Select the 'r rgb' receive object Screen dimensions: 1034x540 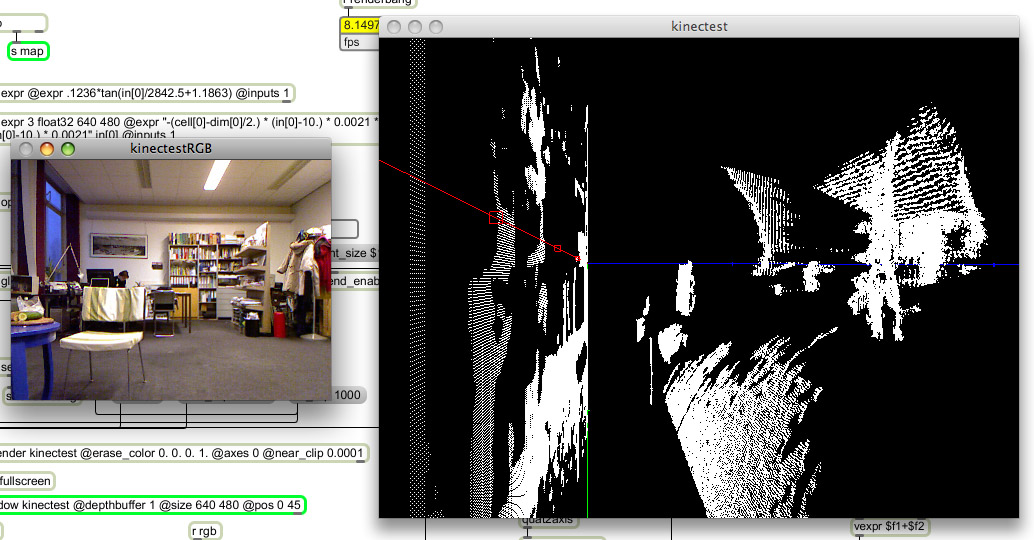[204, 531]
